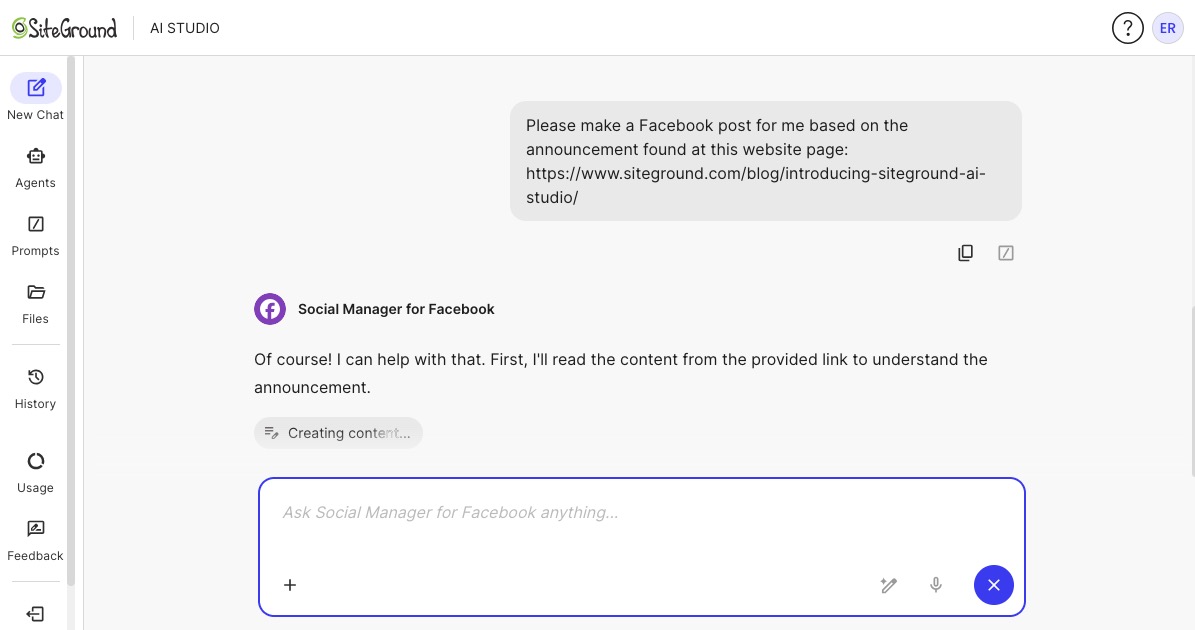
Task: Click the Social Manager for Facebook avatar
Action: coord(270,309)
